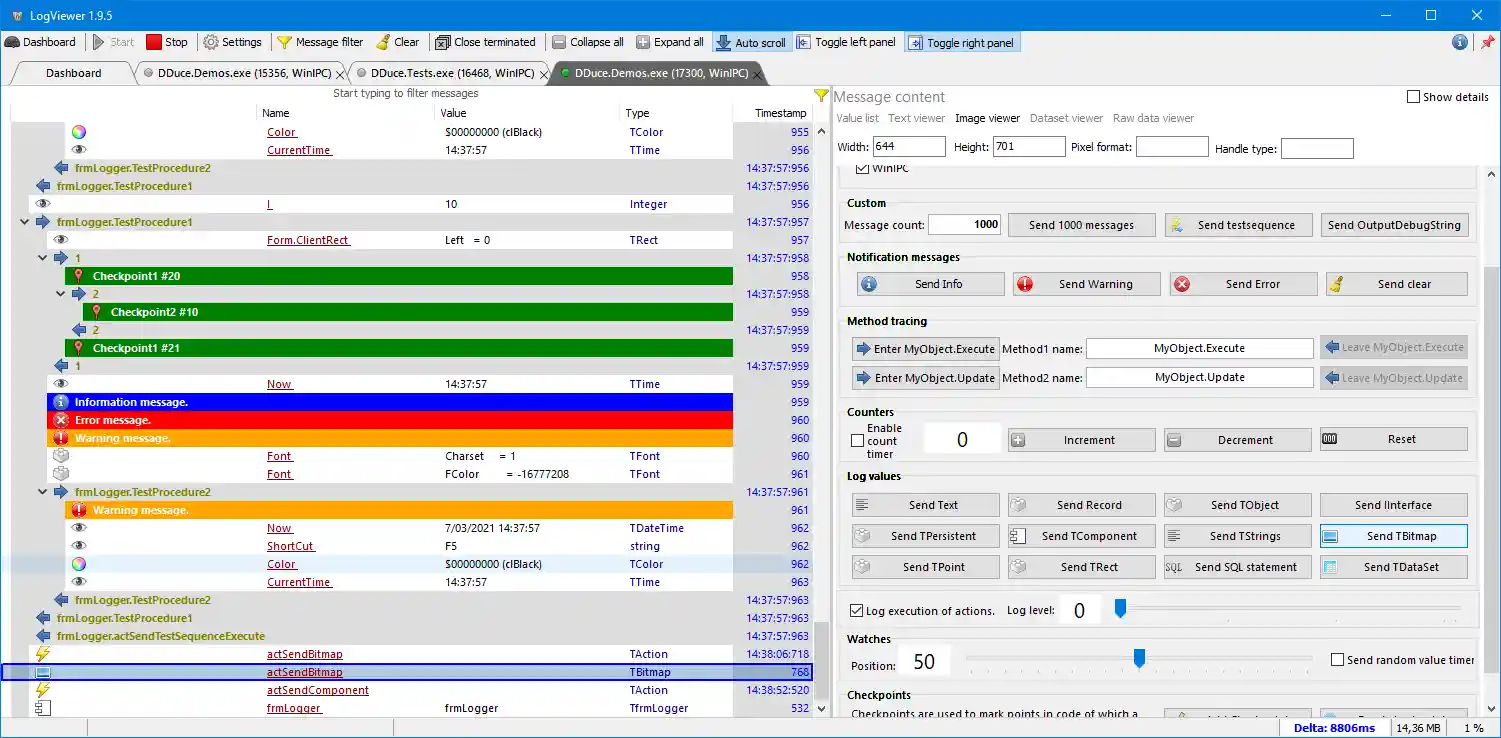
Task: Open the Text viewer in Message content
Action: 916,118
